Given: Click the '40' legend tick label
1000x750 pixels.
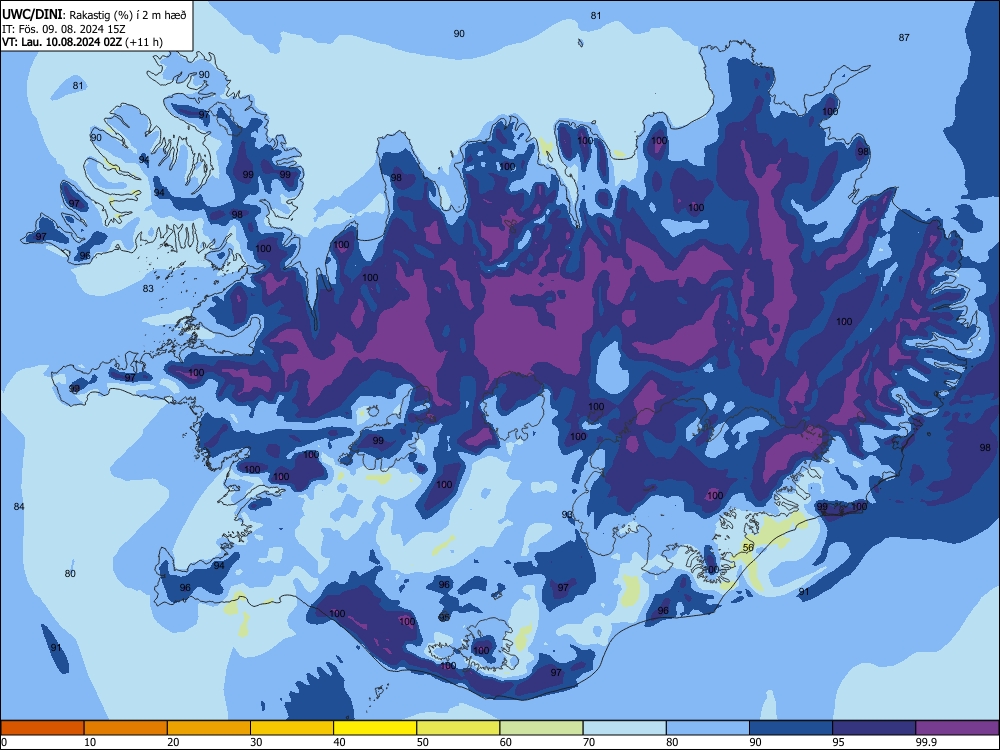Looking at the screenshot, I should [x=339, y=742].
